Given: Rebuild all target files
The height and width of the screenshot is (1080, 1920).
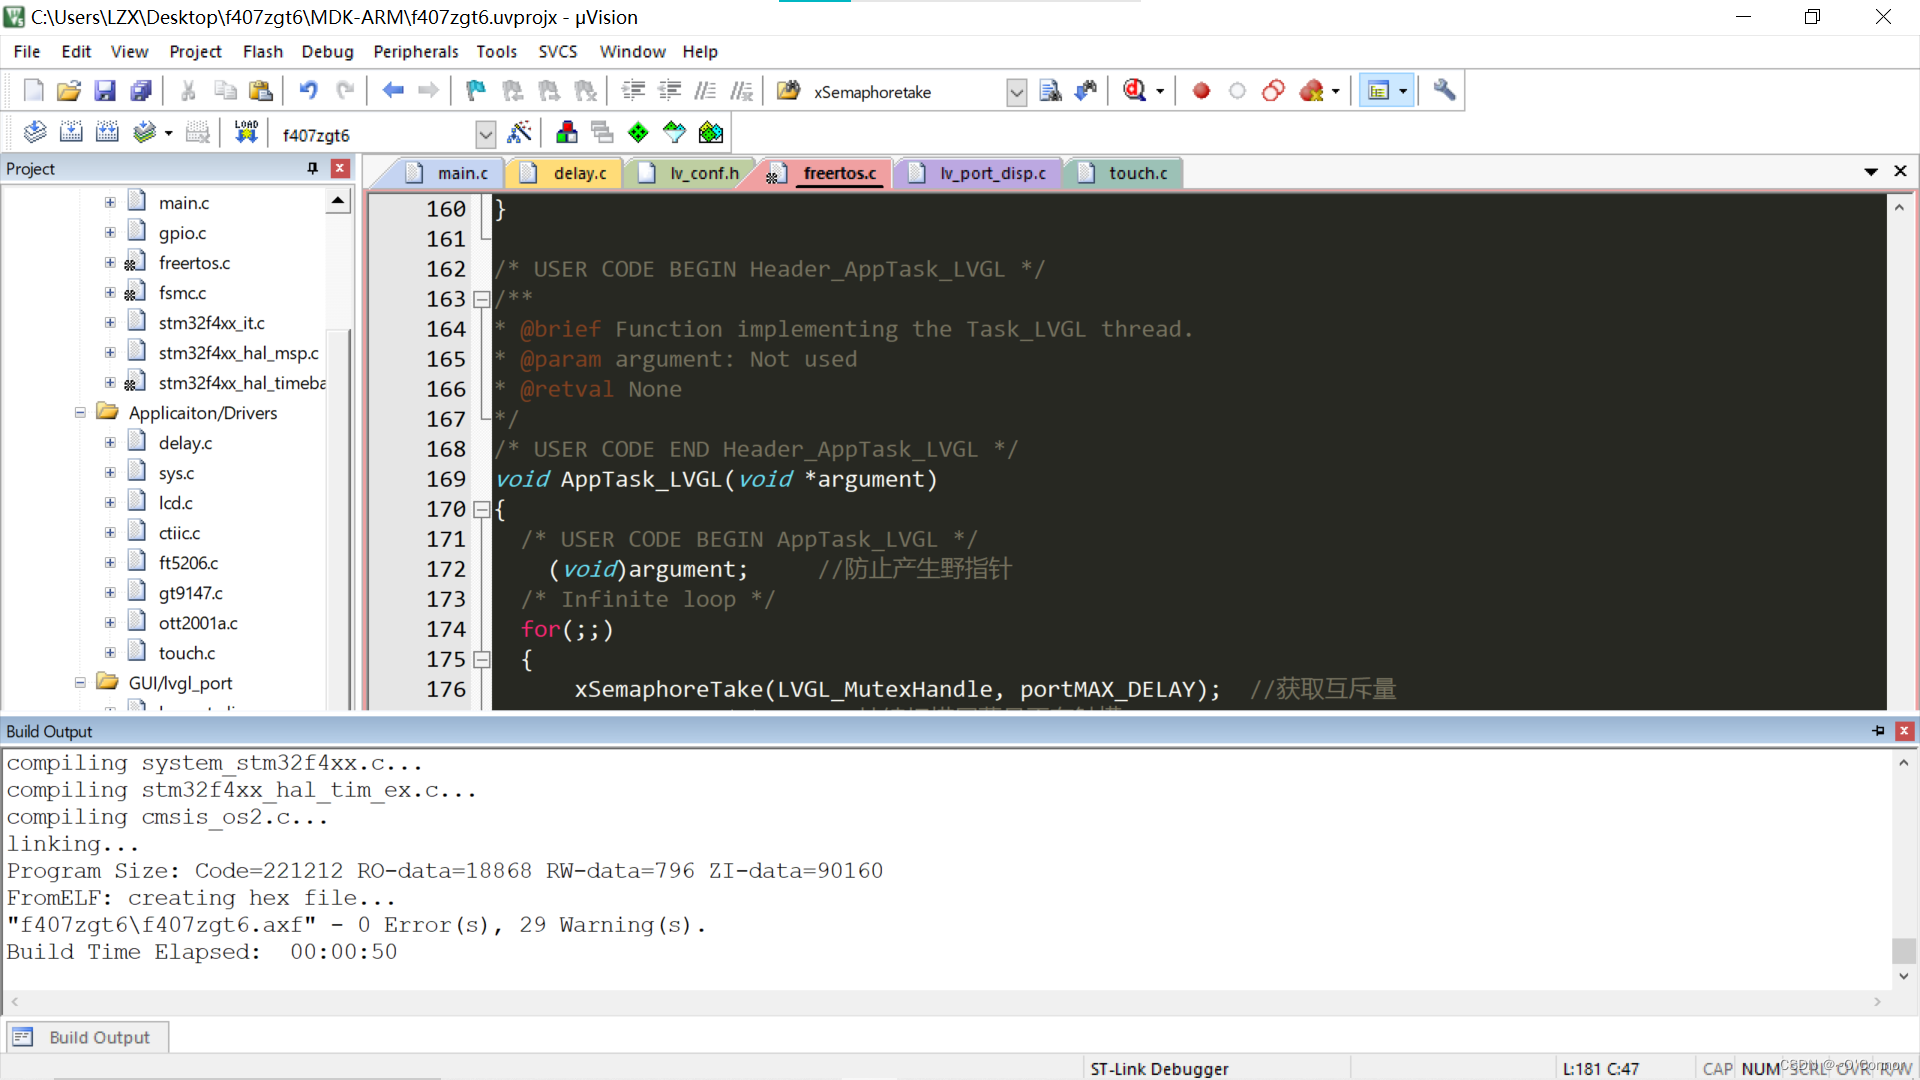Looking at the screenshot, I should [x=107, y=131].
